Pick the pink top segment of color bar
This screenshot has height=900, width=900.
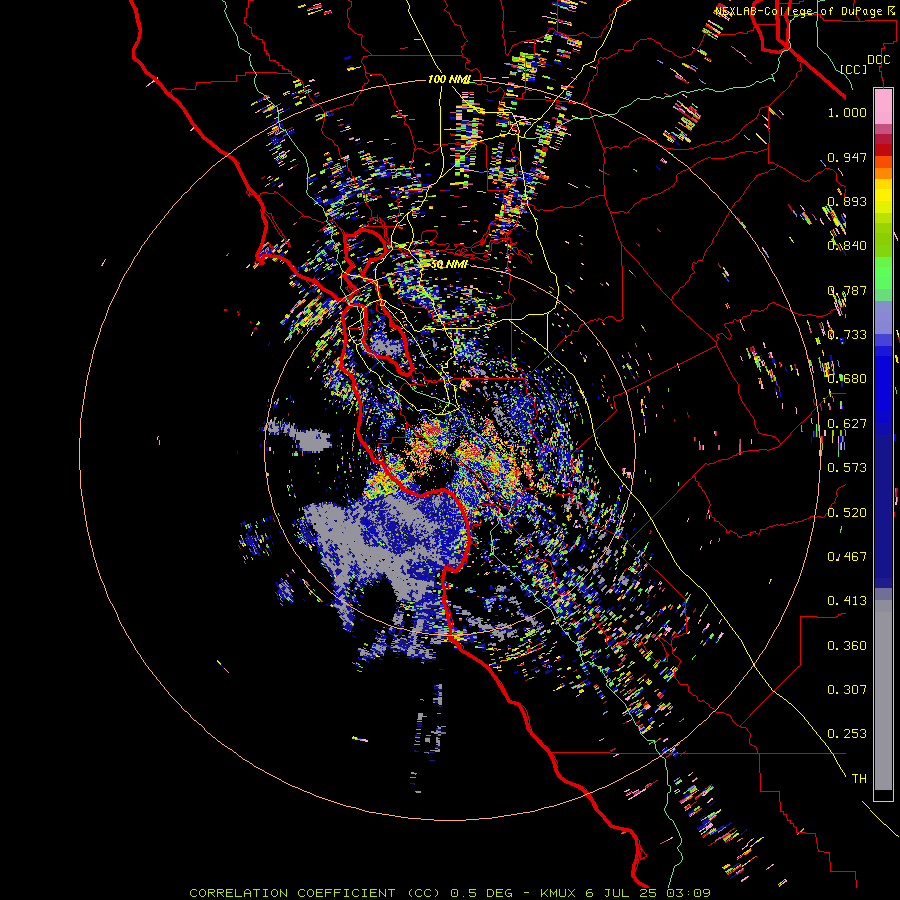[883, 106]
